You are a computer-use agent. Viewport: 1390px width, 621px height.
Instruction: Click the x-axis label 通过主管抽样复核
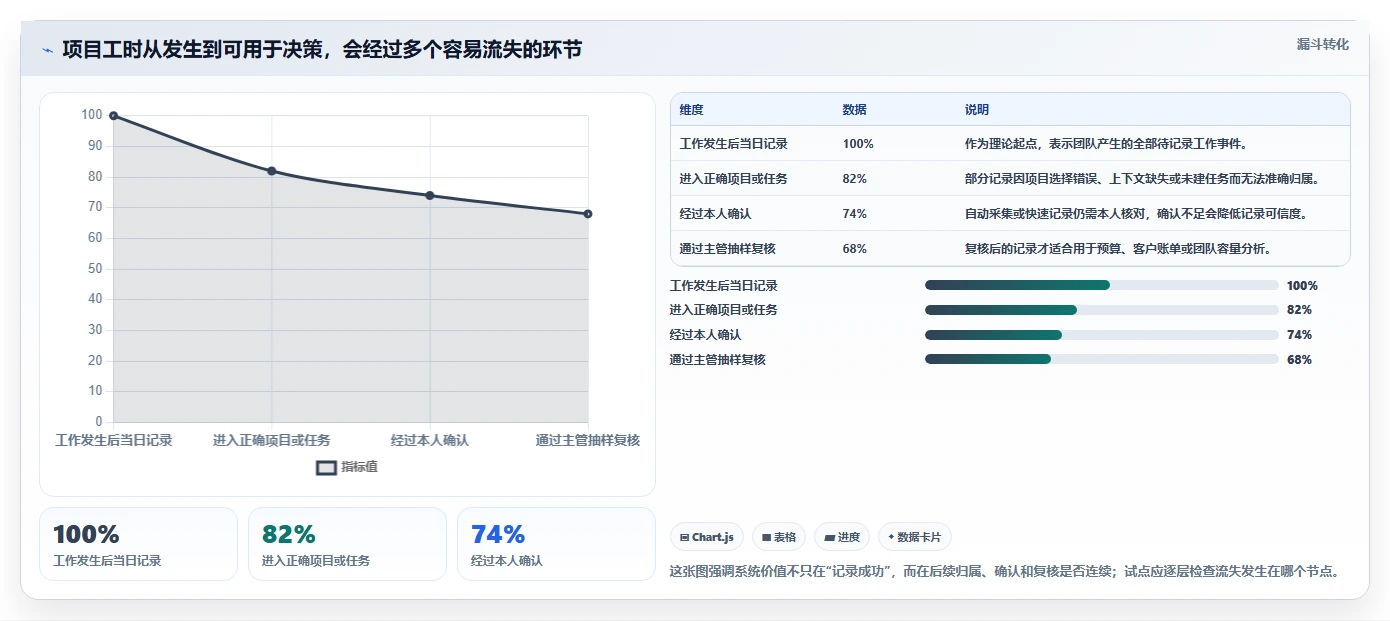tap(587, 440)
